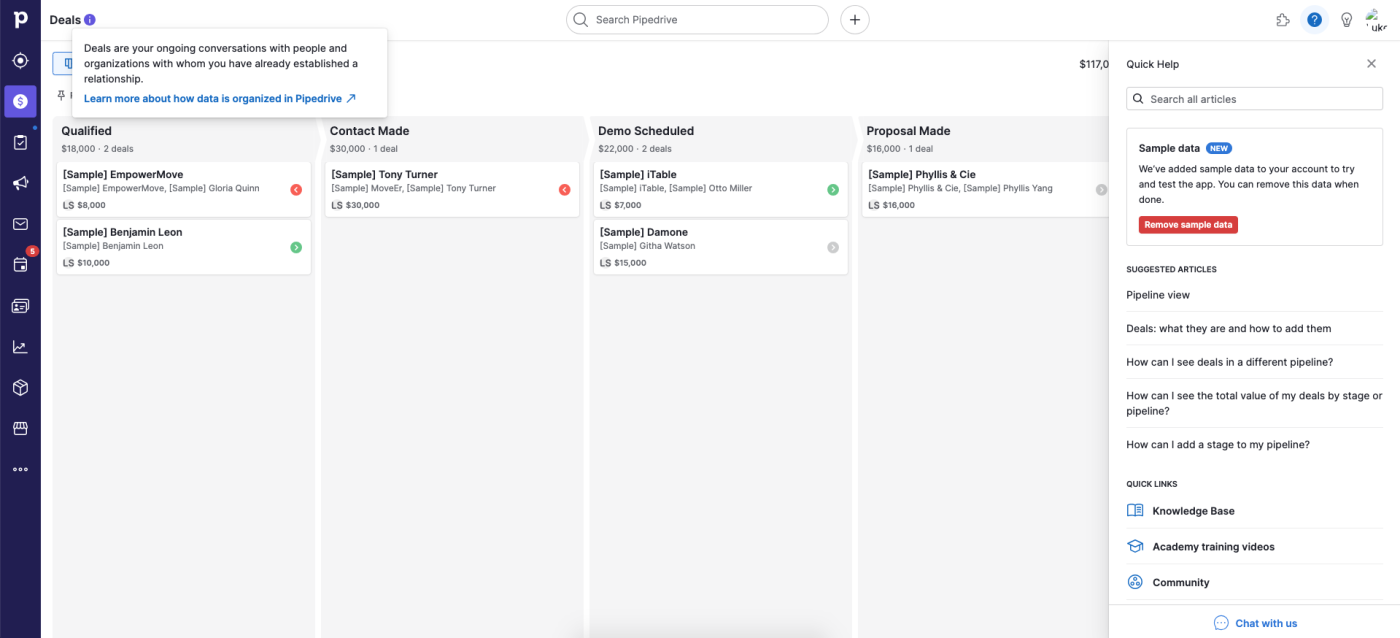Viewport: 1400px width, 638px height.
Task: Open the lightbulb Sales Assistant icon
Action: click(1347, 20)
